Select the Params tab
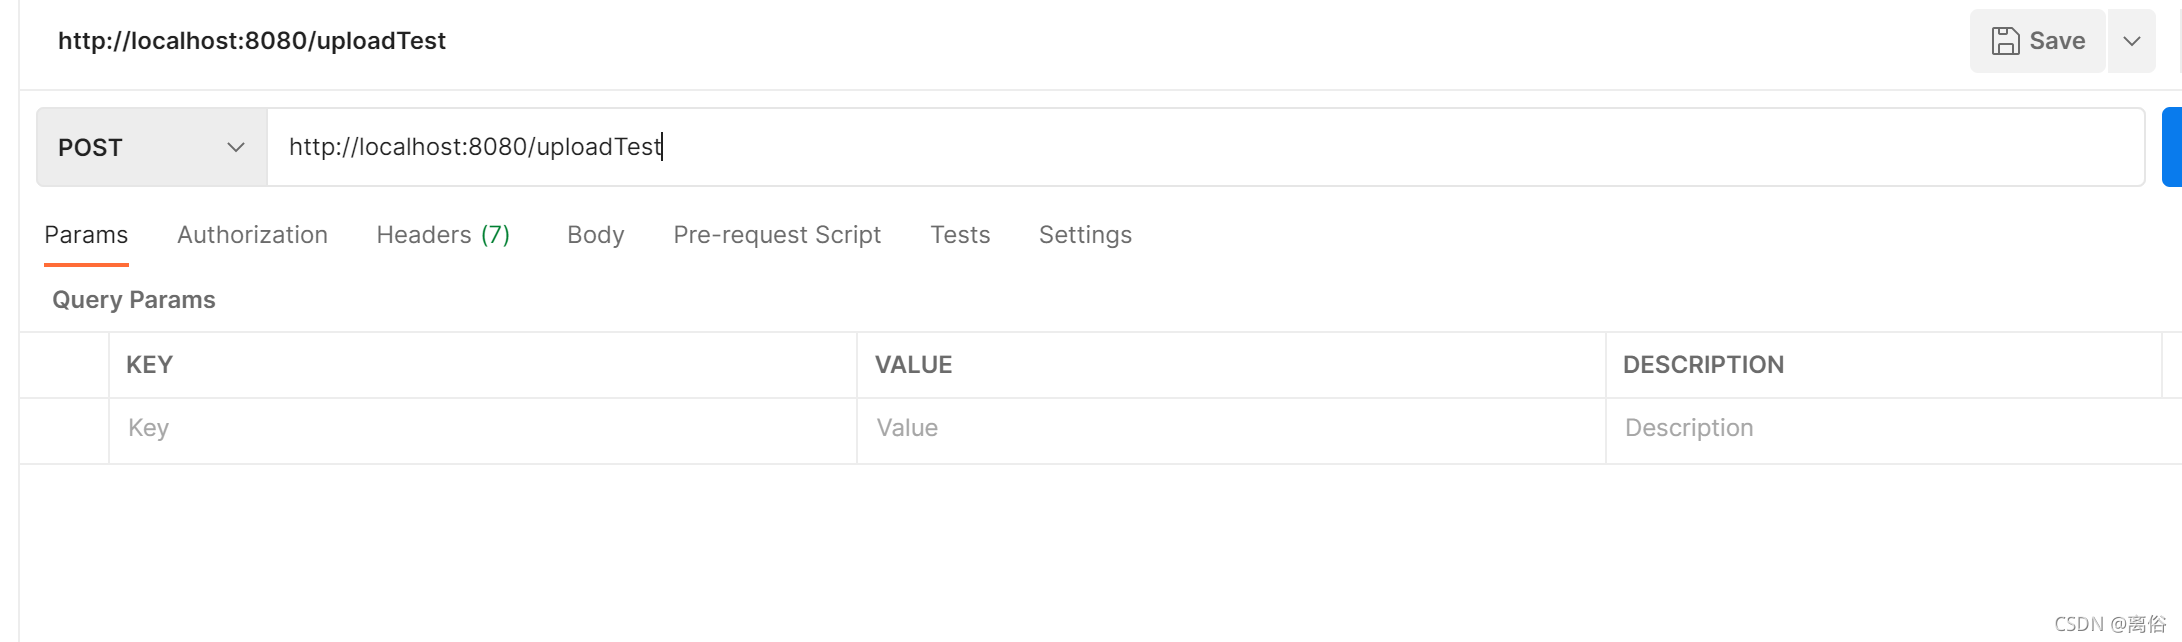 [86, 235]
